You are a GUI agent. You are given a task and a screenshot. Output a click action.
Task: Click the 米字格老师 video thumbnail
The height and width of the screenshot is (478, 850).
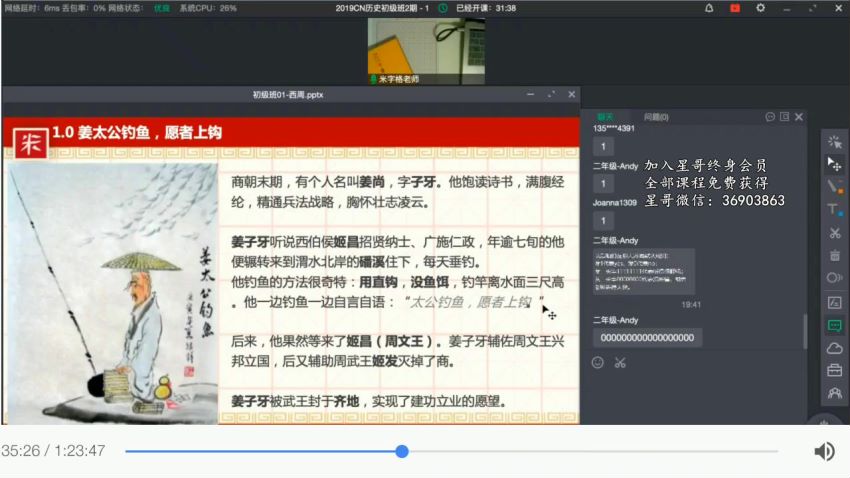pos(426,51)
